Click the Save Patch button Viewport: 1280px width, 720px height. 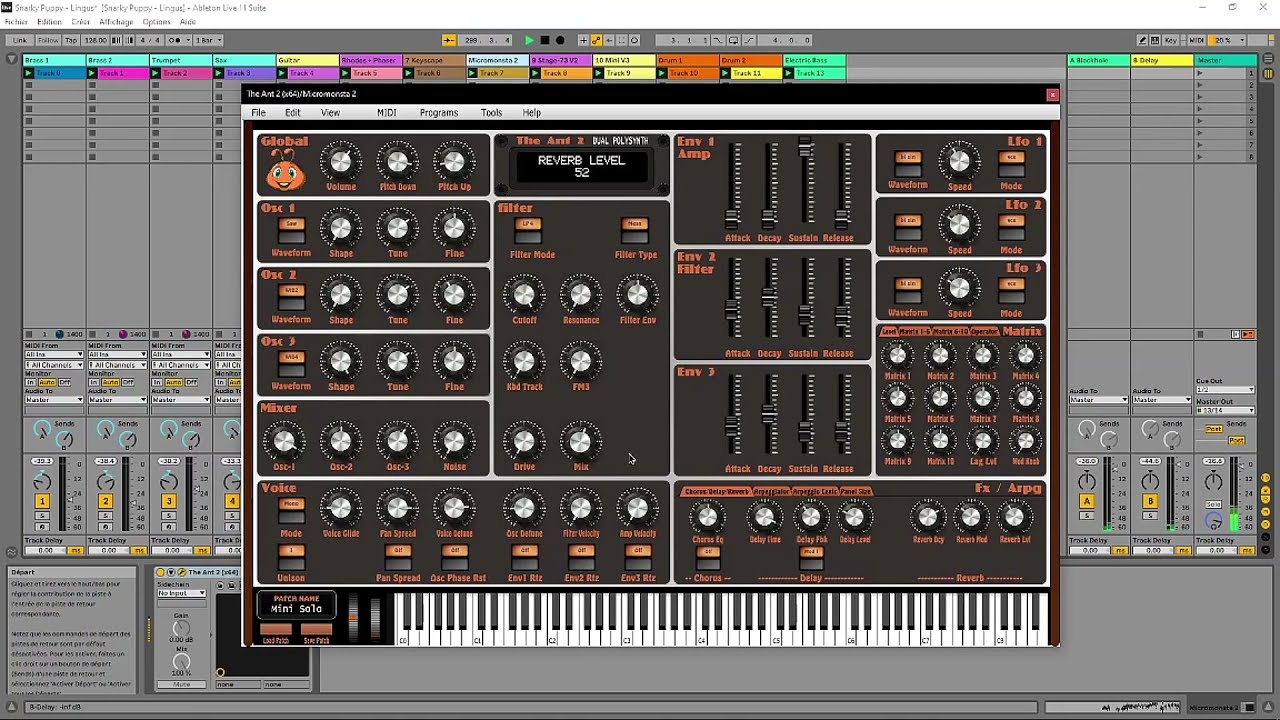coord(316,630)
